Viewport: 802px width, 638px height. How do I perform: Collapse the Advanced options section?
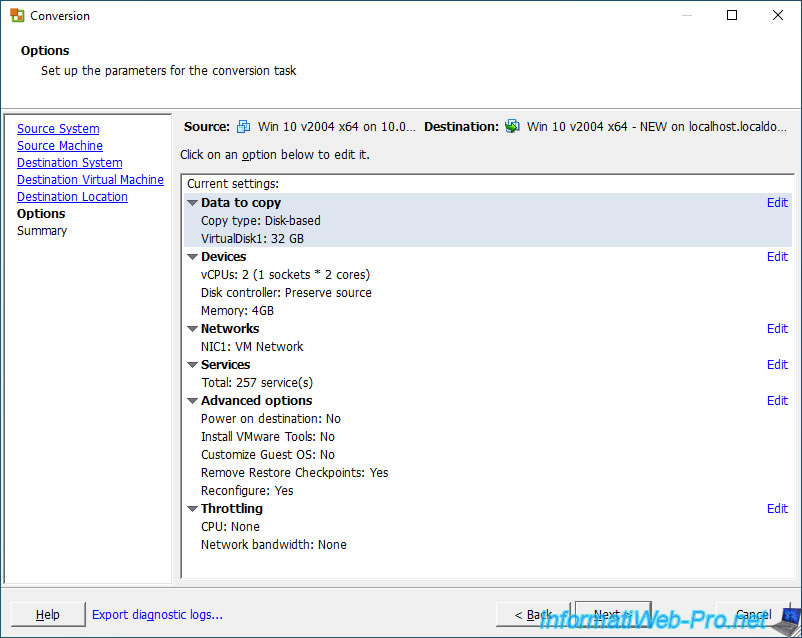192,401
